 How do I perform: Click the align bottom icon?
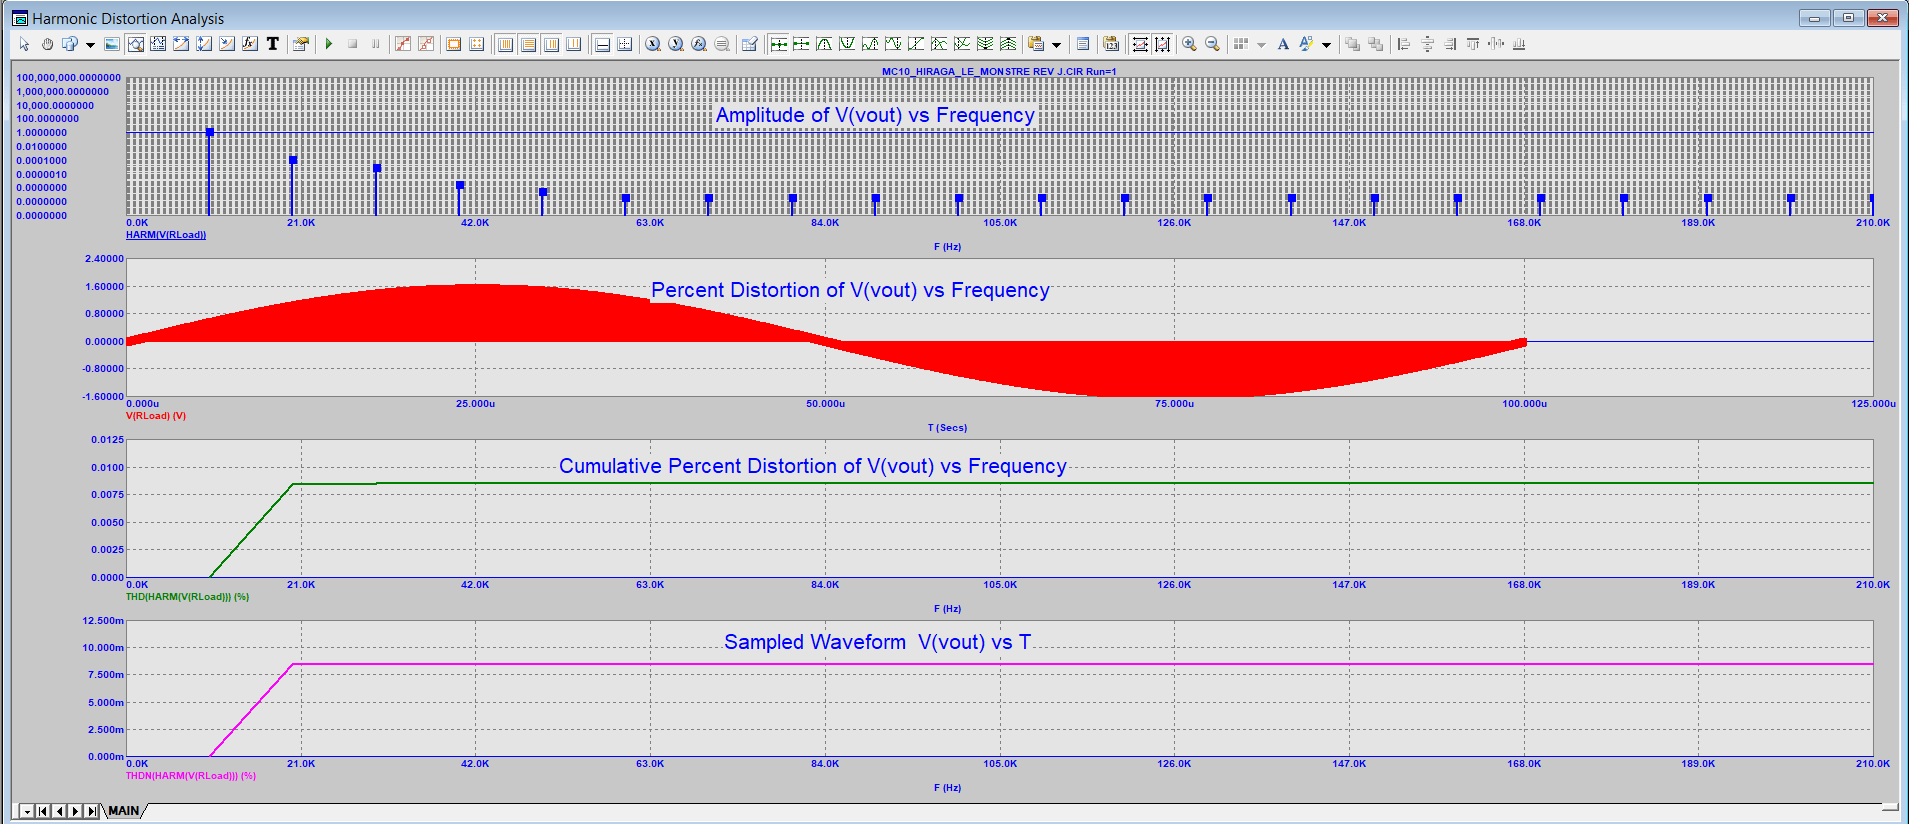point(1519,44)
